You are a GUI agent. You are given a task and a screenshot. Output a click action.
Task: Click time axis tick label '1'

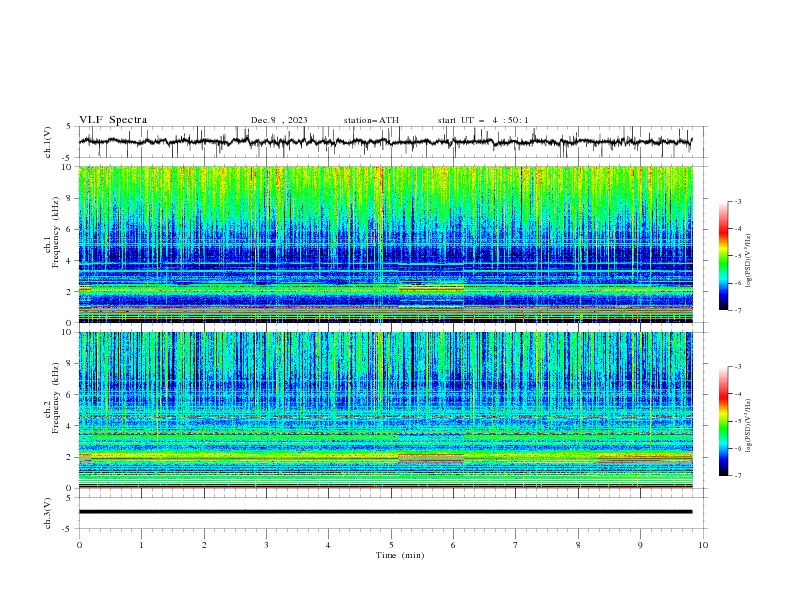141,545
